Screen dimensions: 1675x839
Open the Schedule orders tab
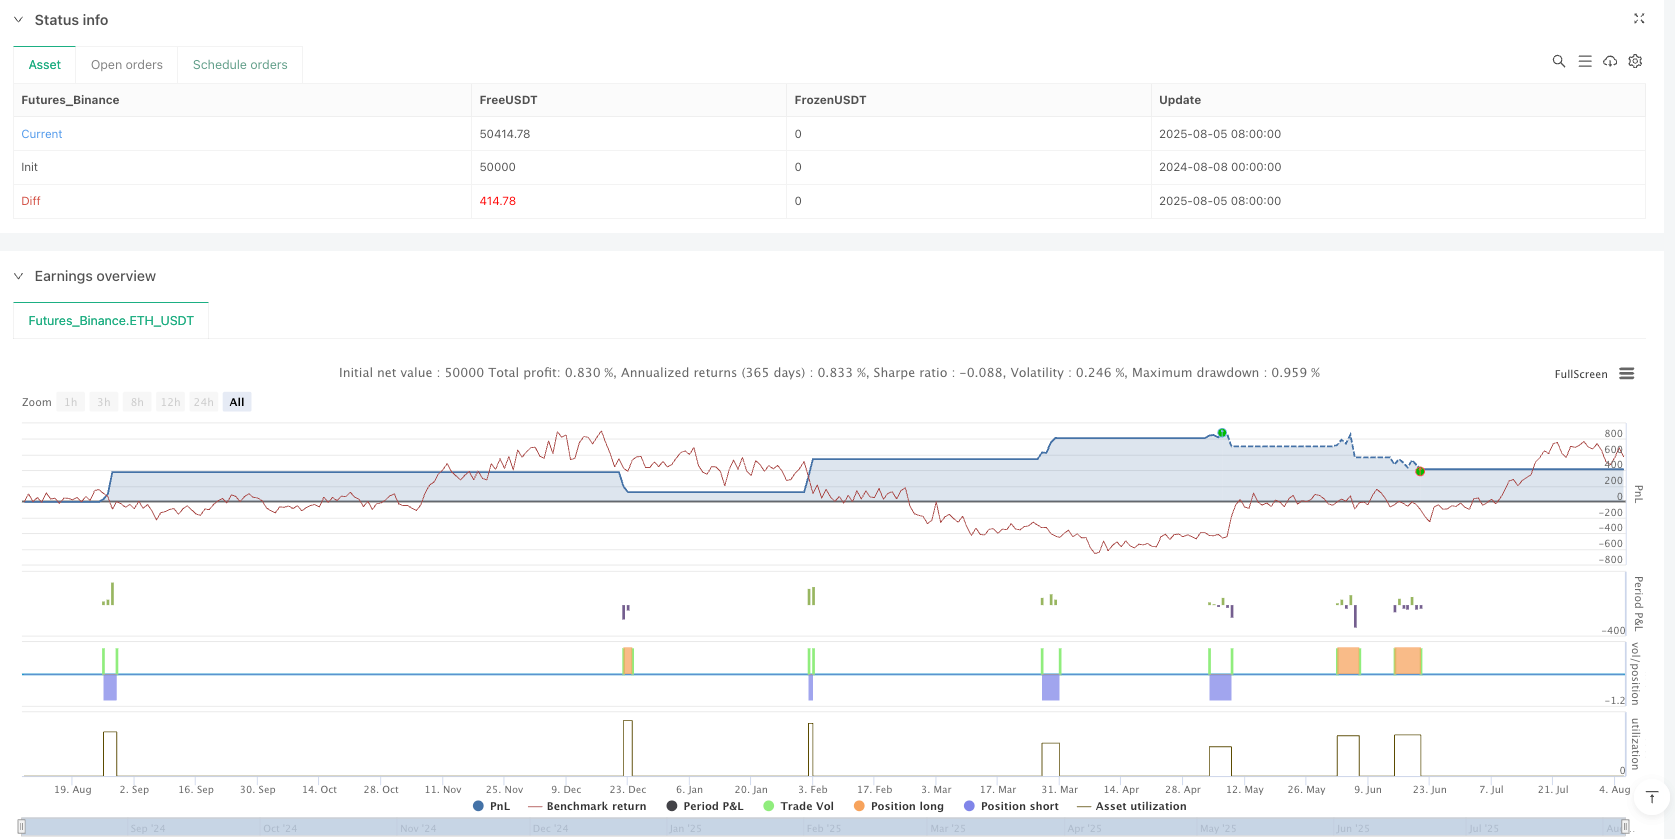pyautogui.click(x=240, y=65)
